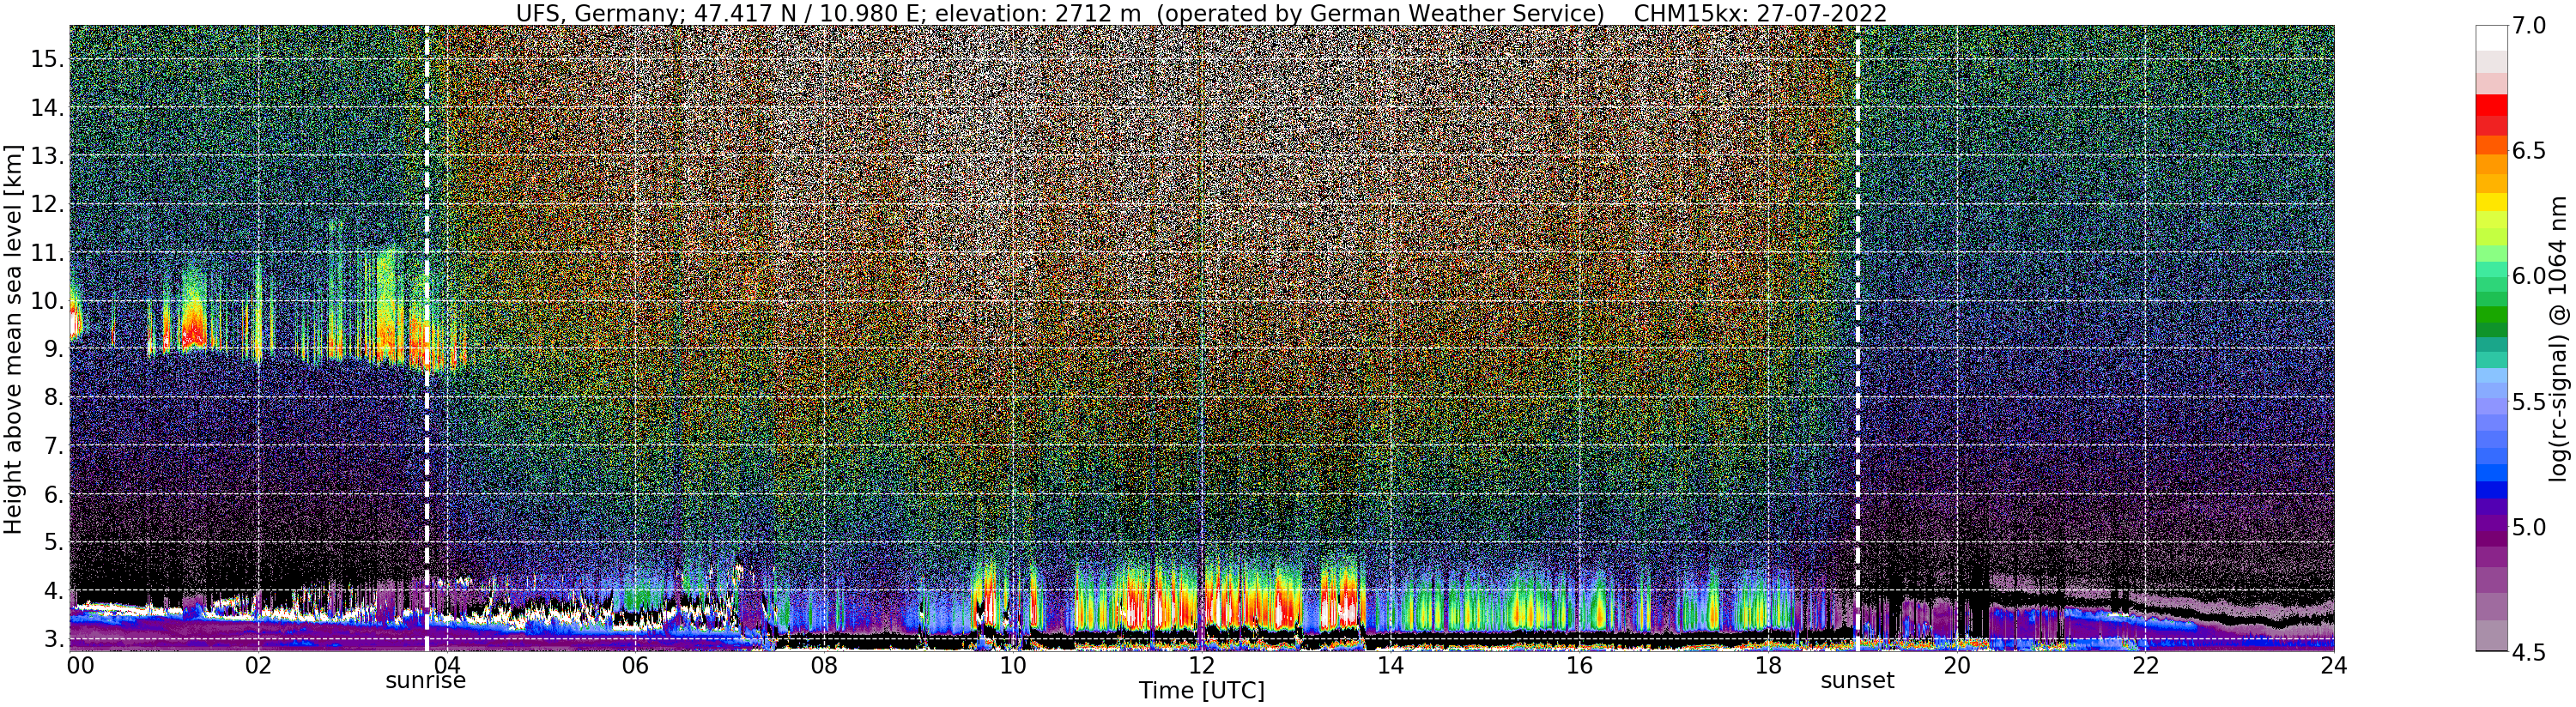Click the dashed vertical sunrise marker line
The width and height of the screenshot is (2576, 707).
(427, 339)
